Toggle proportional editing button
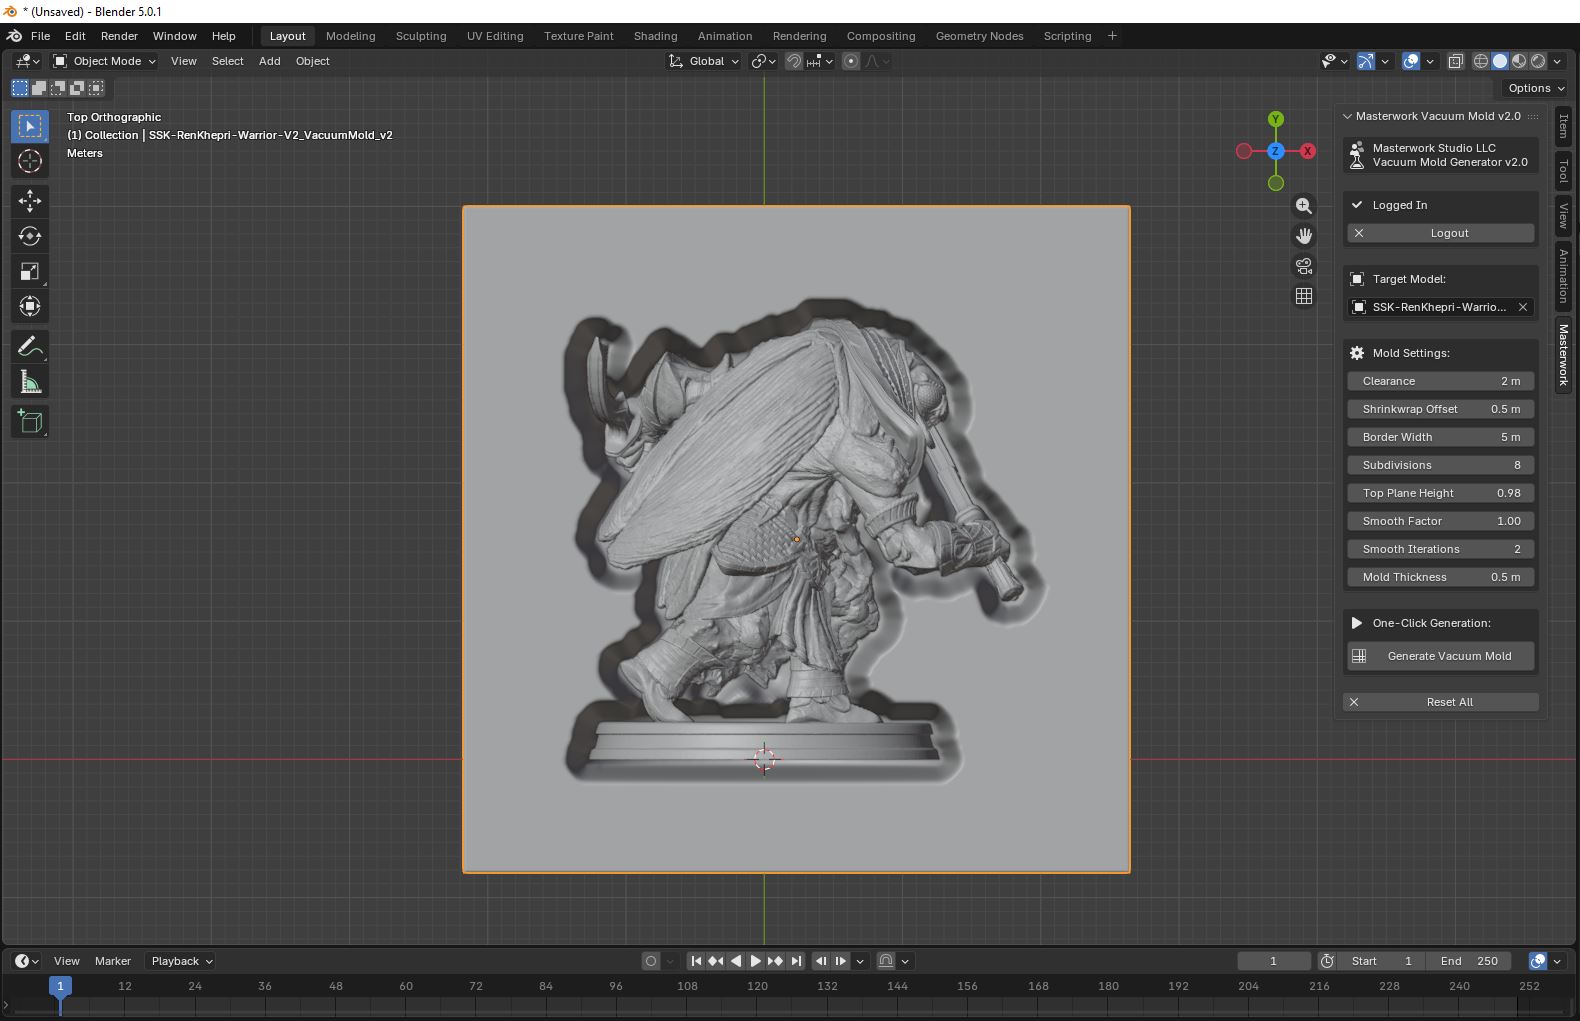Screen dimensions: 1580x1021 (851, 61)
